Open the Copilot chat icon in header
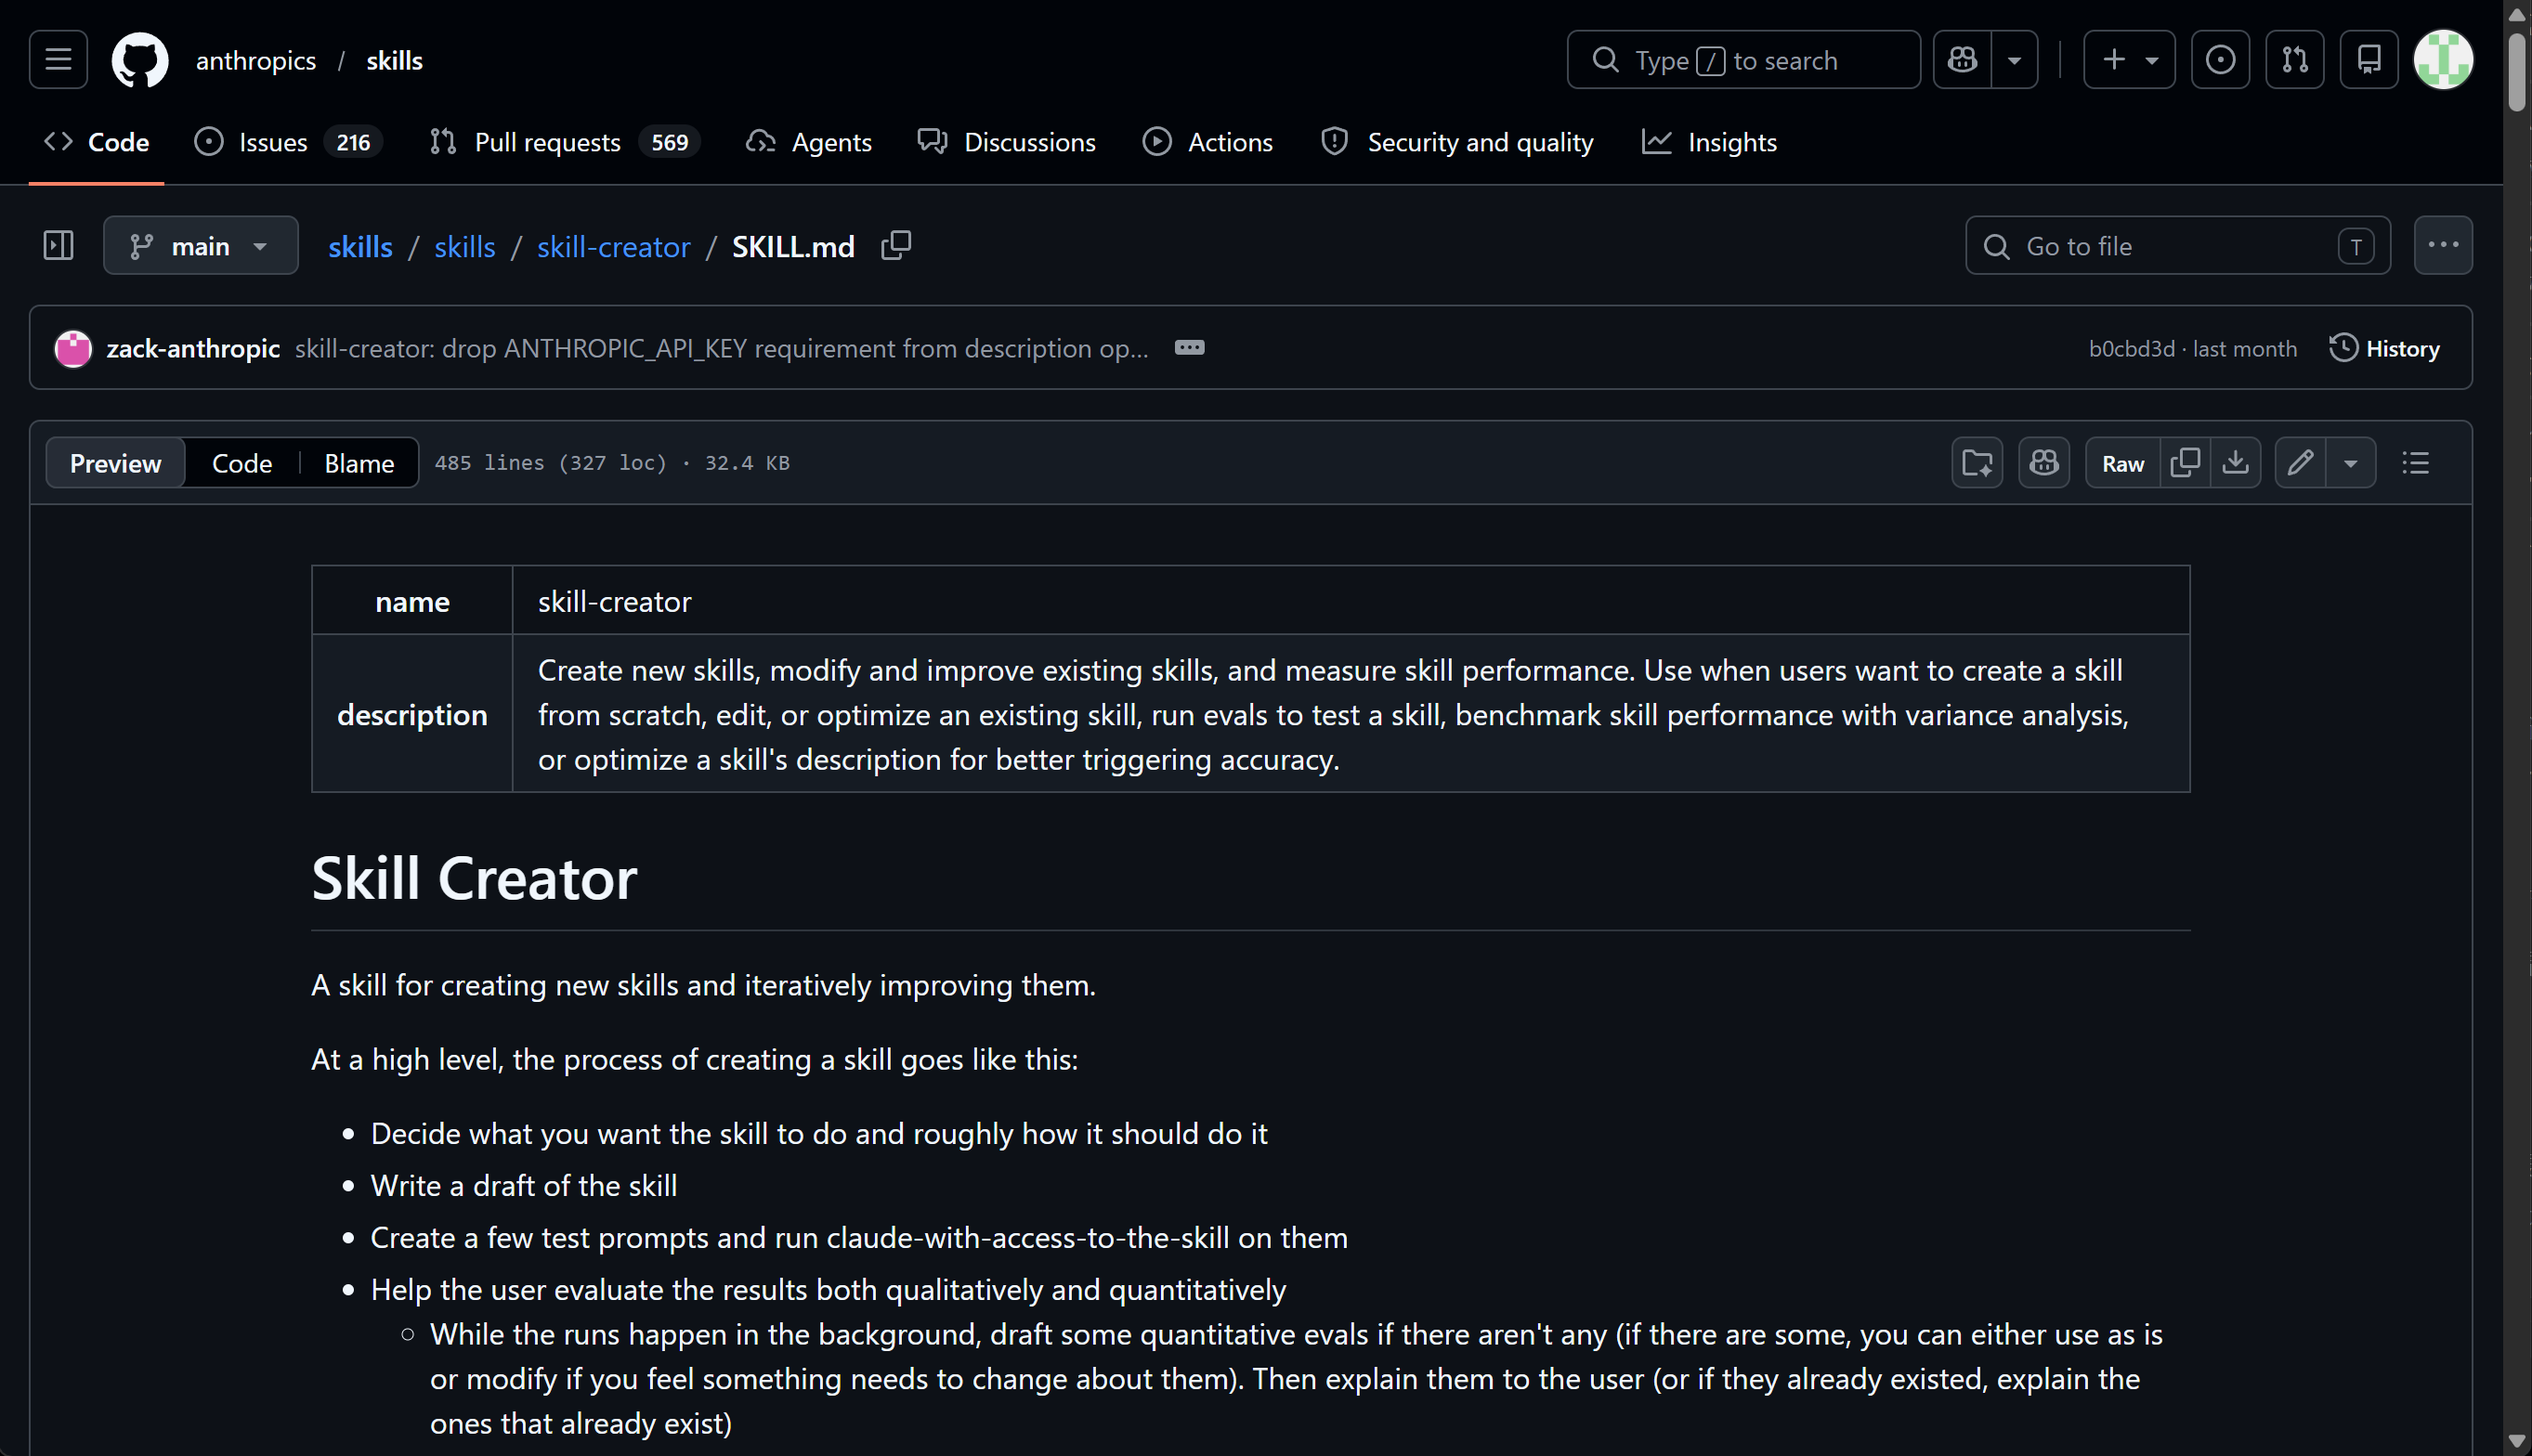The width and height of the screenshot is (2532, 1456). coord(1962,60)
